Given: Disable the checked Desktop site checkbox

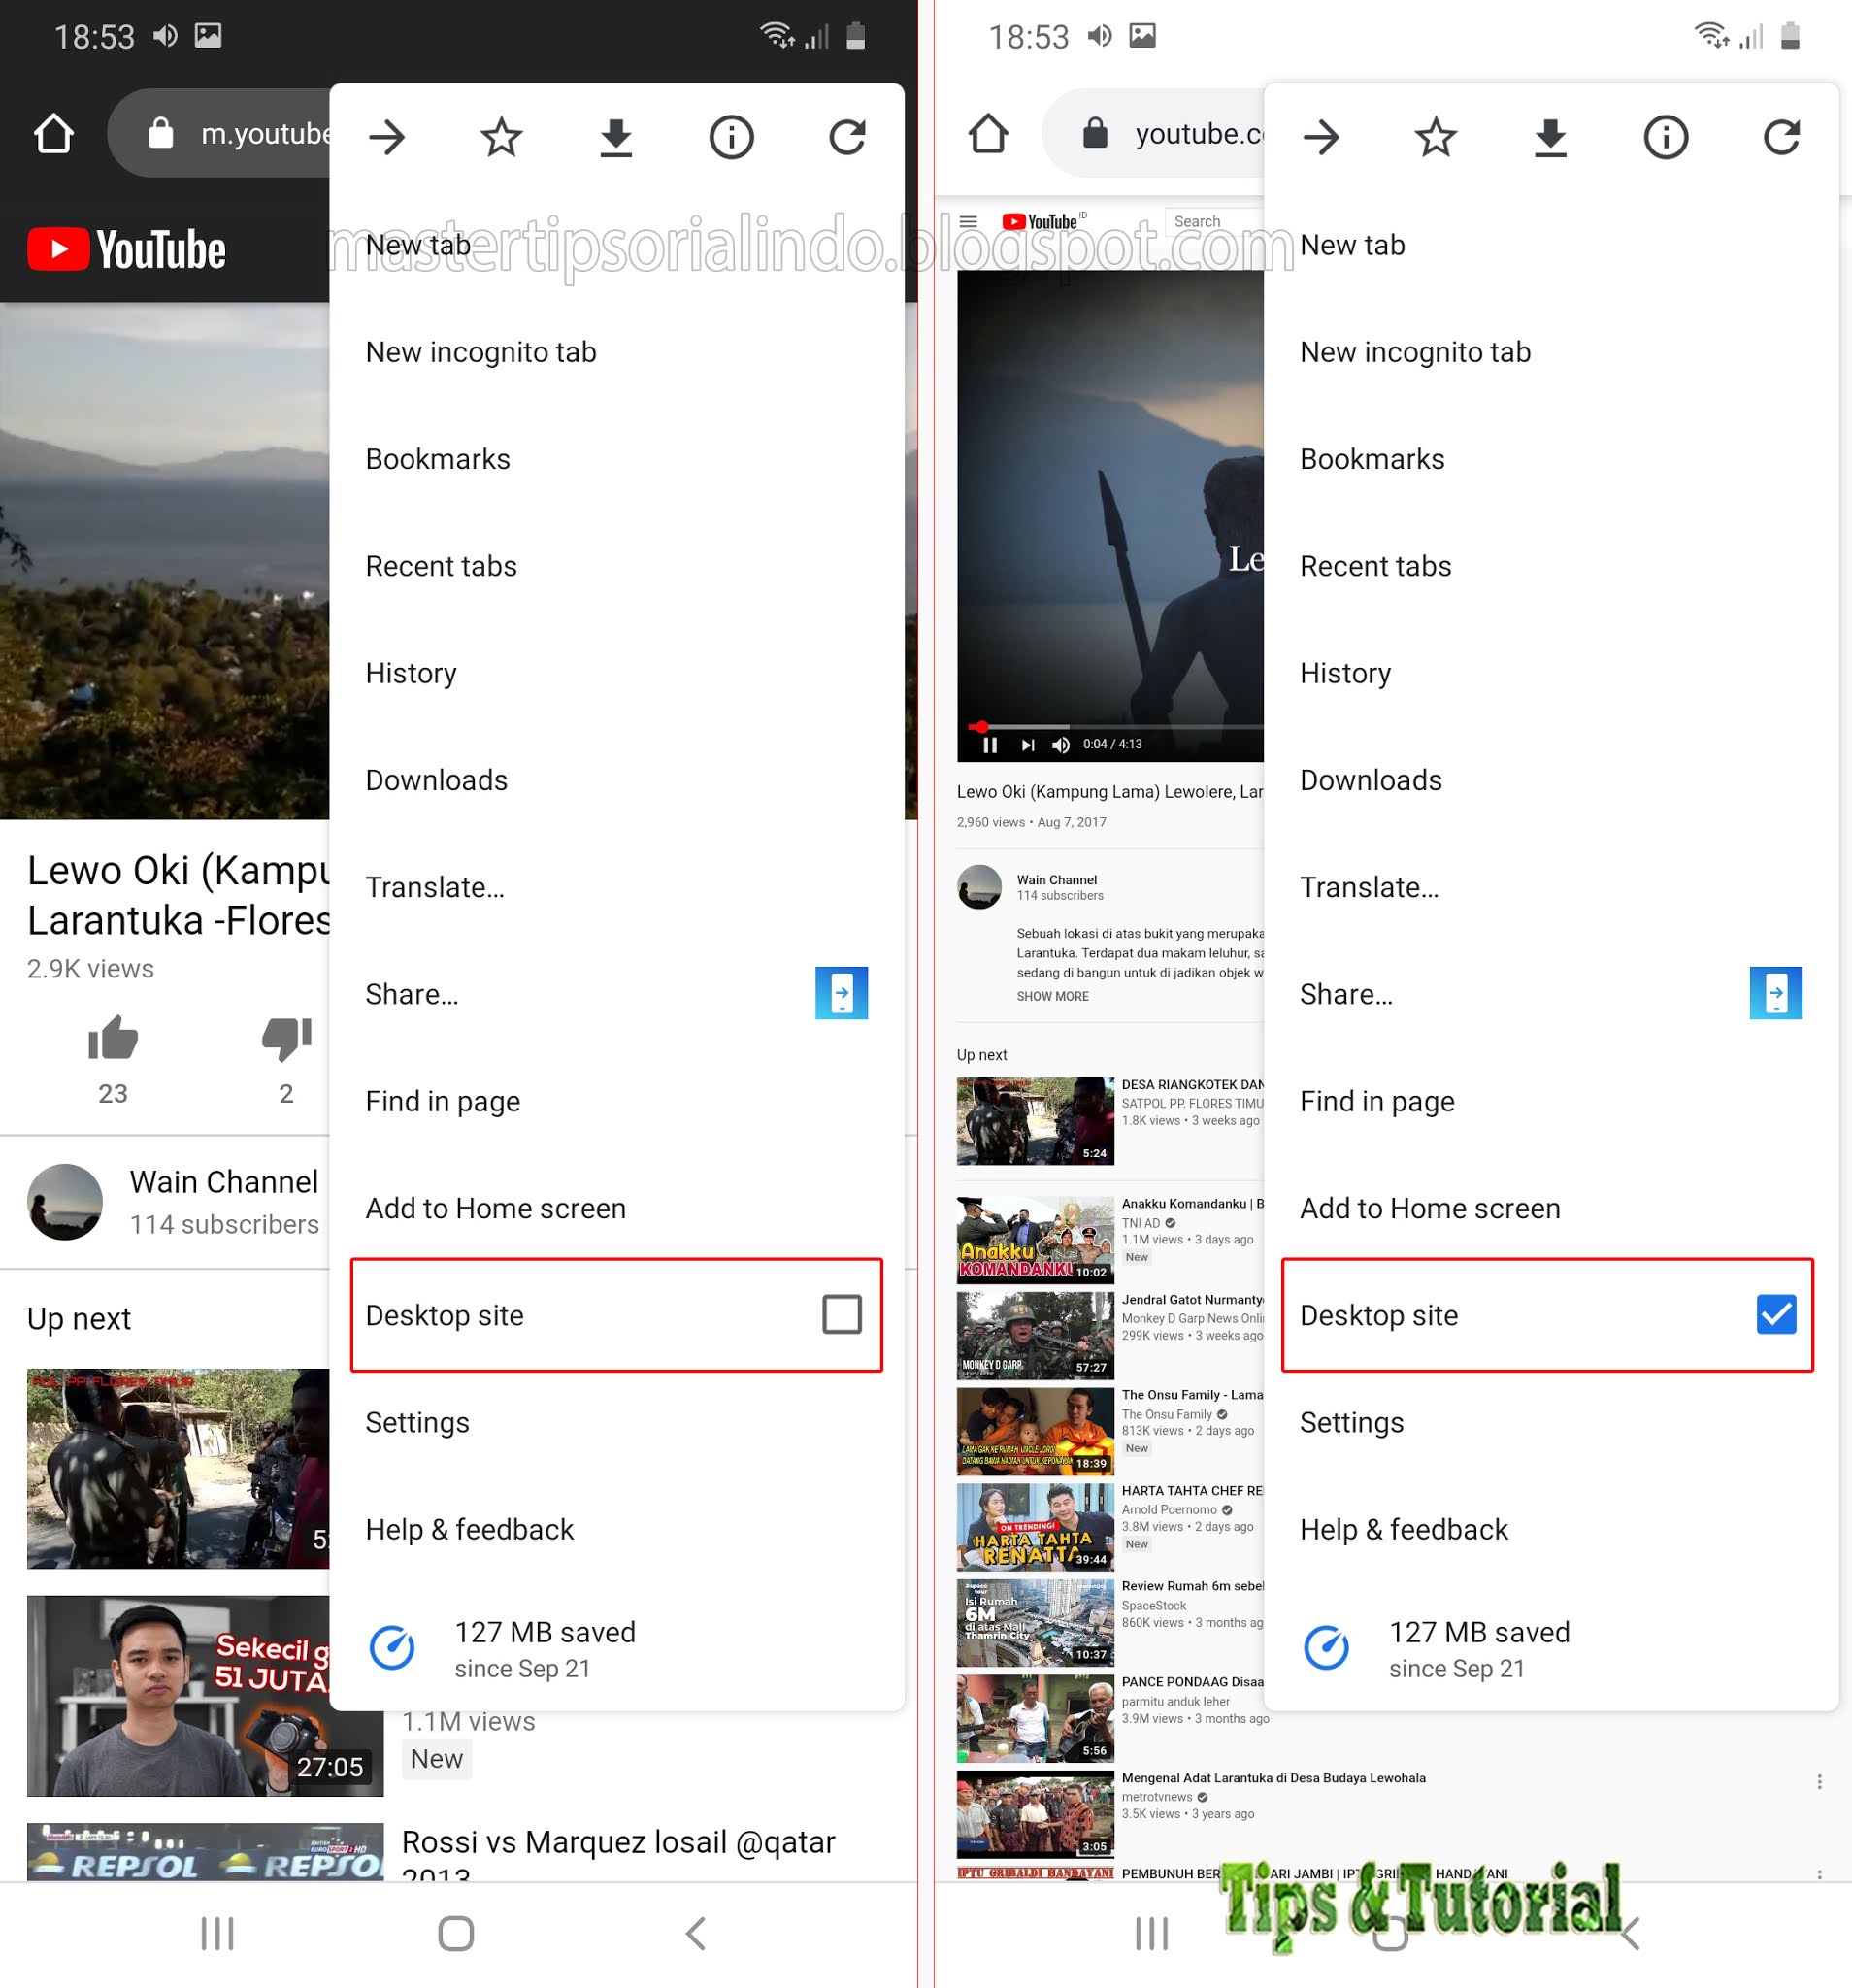Looking at the screenshot, I should click(x=1776, y=1314).
